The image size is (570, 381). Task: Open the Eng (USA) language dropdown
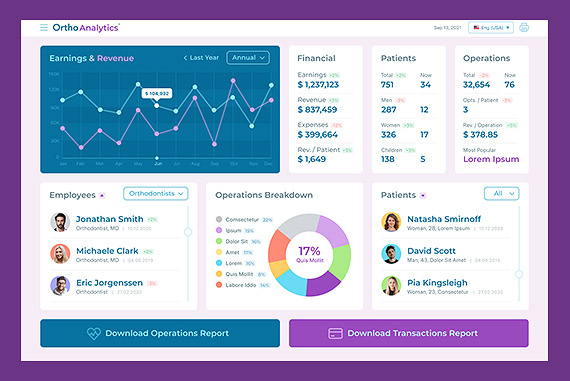coord(491,28)
